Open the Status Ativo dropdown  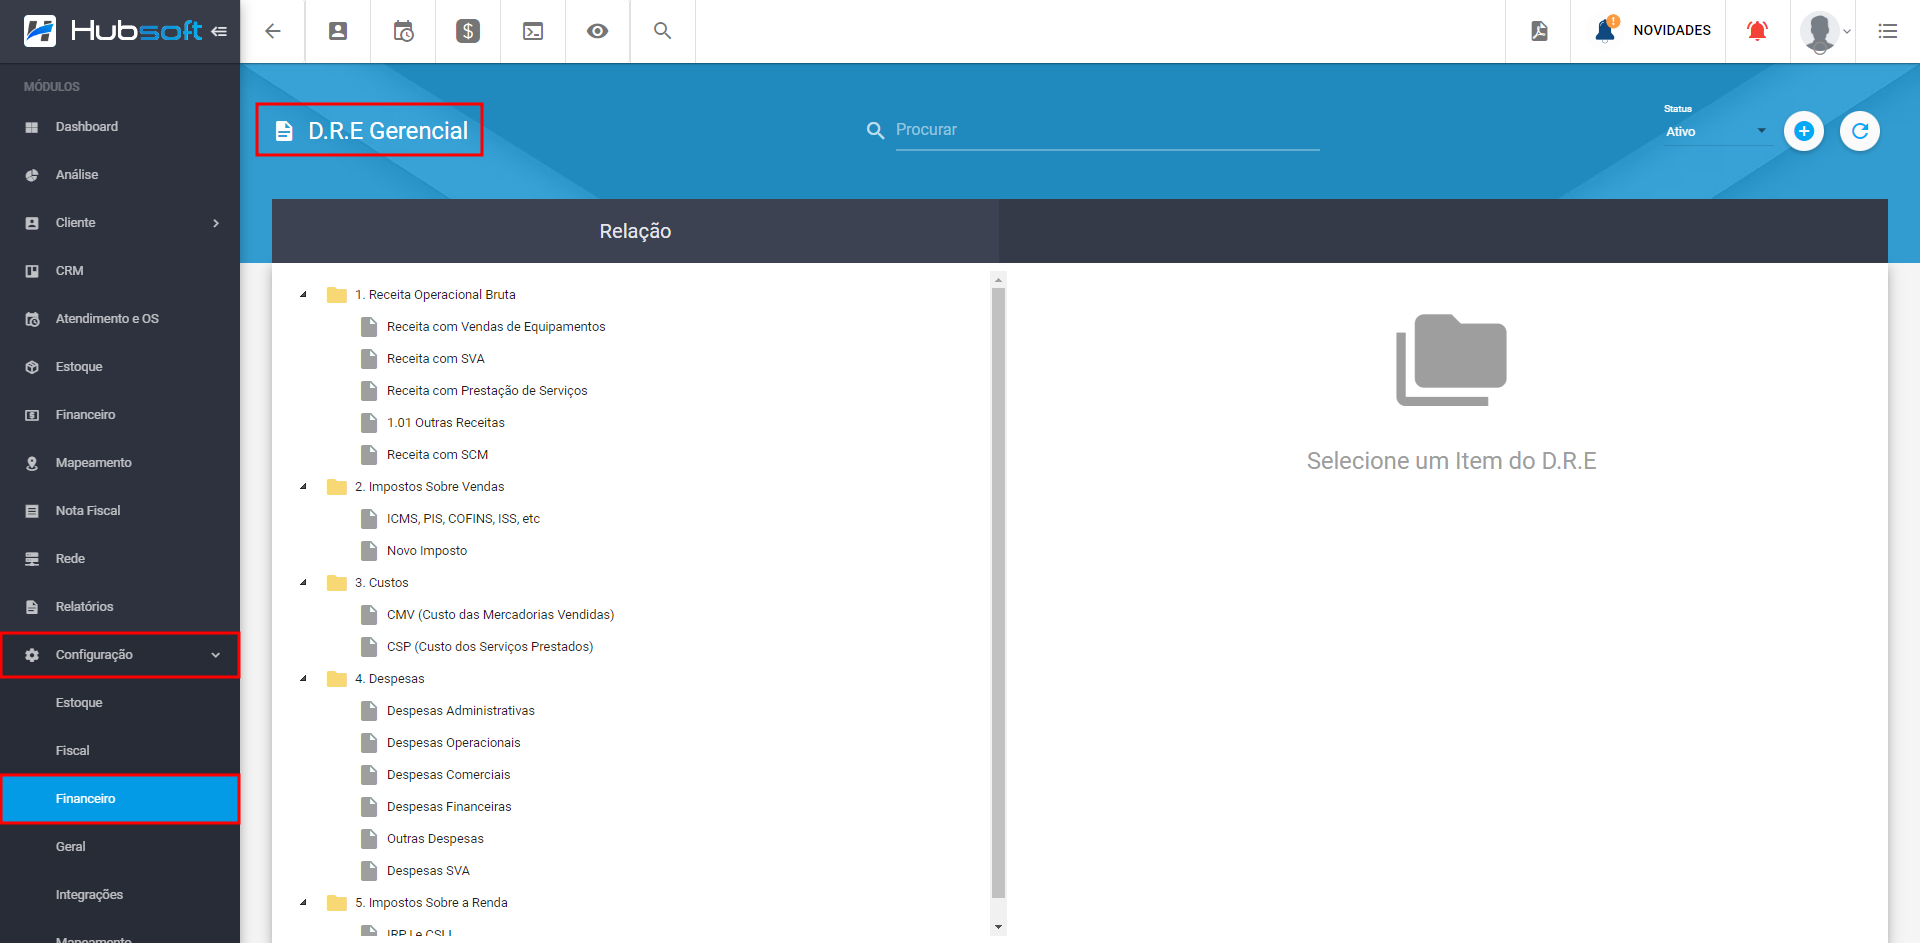tap(1716, 131)
